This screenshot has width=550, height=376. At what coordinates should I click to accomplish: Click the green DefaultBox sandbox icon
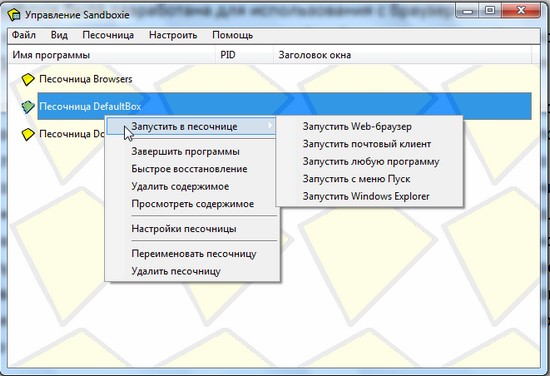[28, 107]
